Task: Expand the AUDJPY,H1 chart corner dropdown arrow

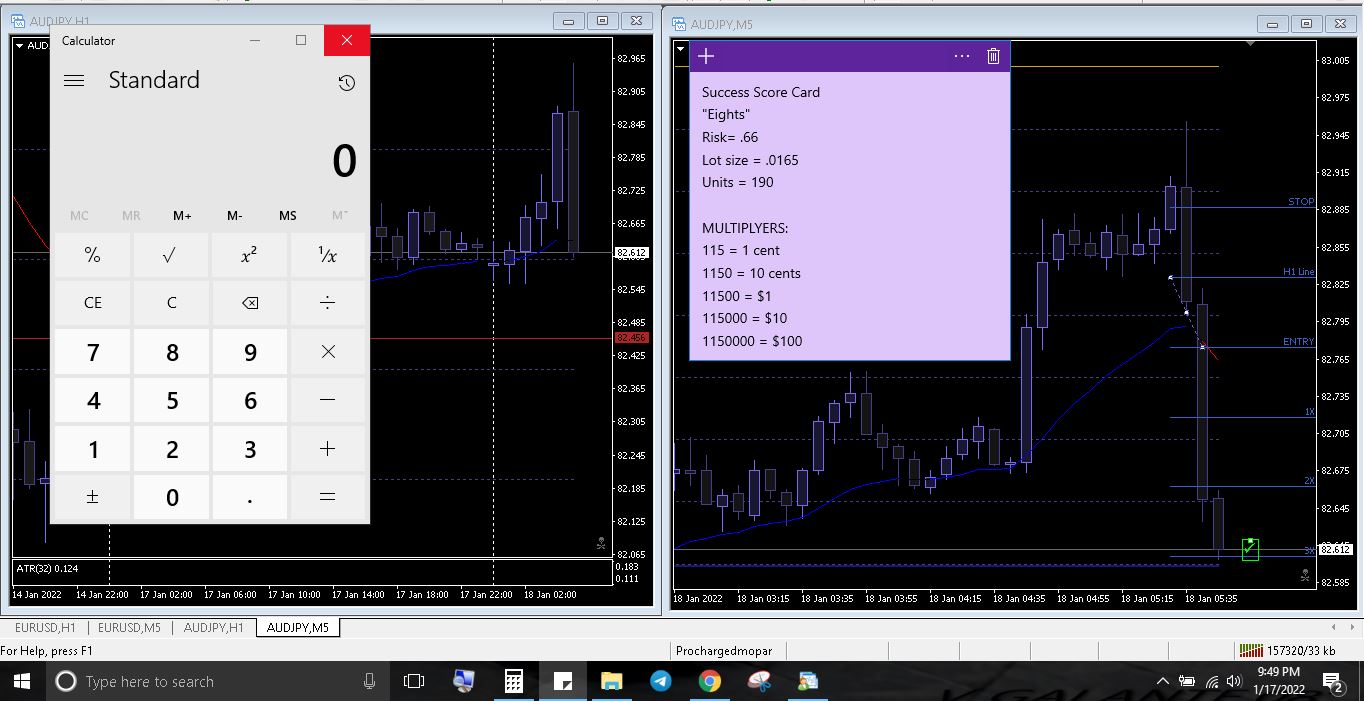Action: coord(19,45)
